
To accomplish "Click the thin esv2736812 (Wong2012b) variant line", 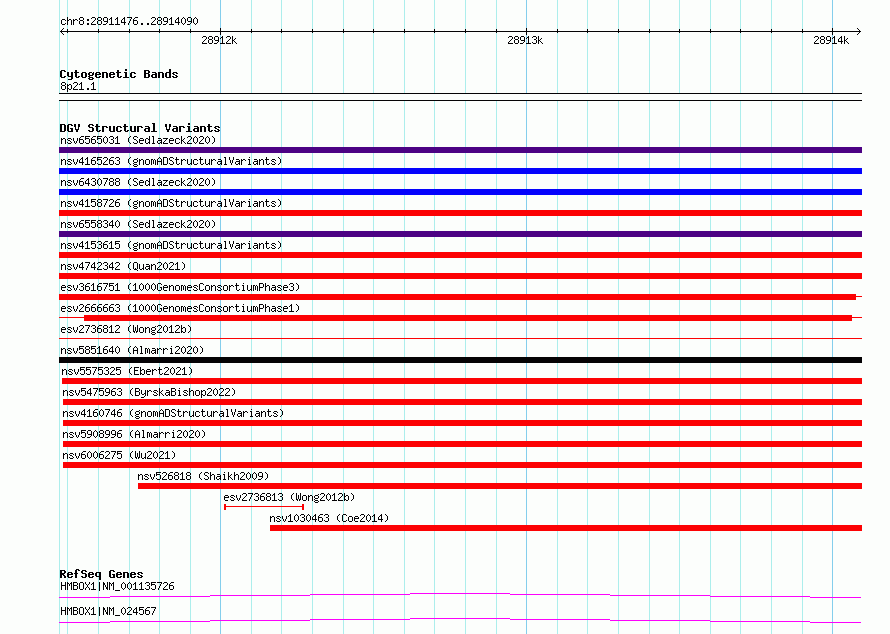I will coord(460,339).
